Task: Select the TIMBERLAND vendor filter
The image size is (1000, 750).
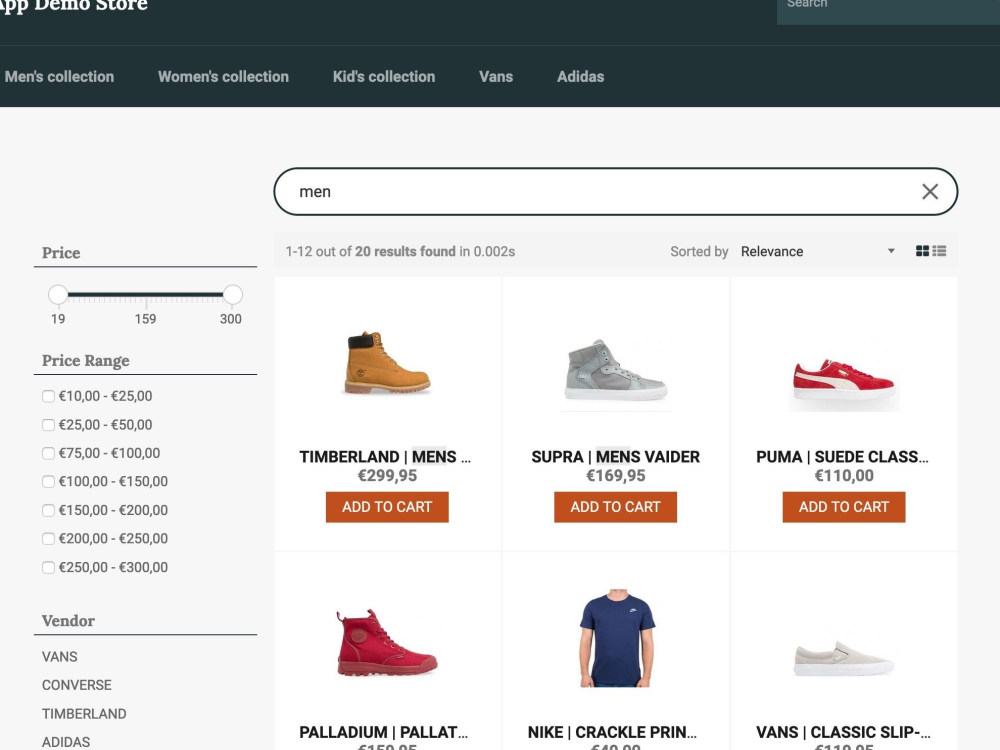Action: click(84, 713)
